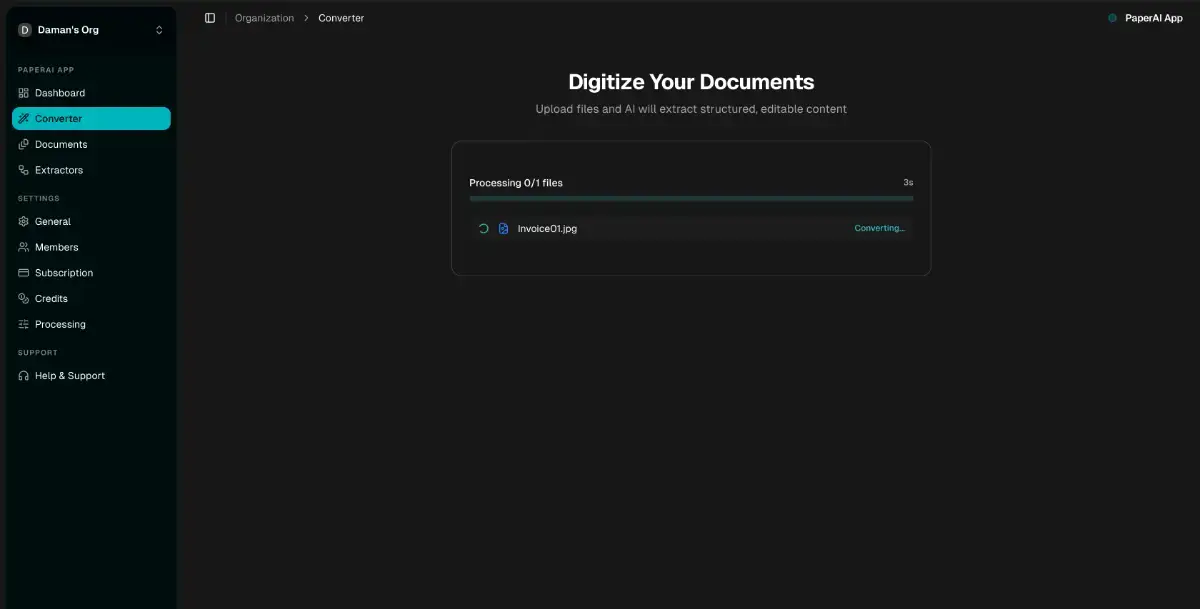Viewport: 1200px width, 609px height.
Task: Click the Credits coins icon
Action: tap(24, 298)
